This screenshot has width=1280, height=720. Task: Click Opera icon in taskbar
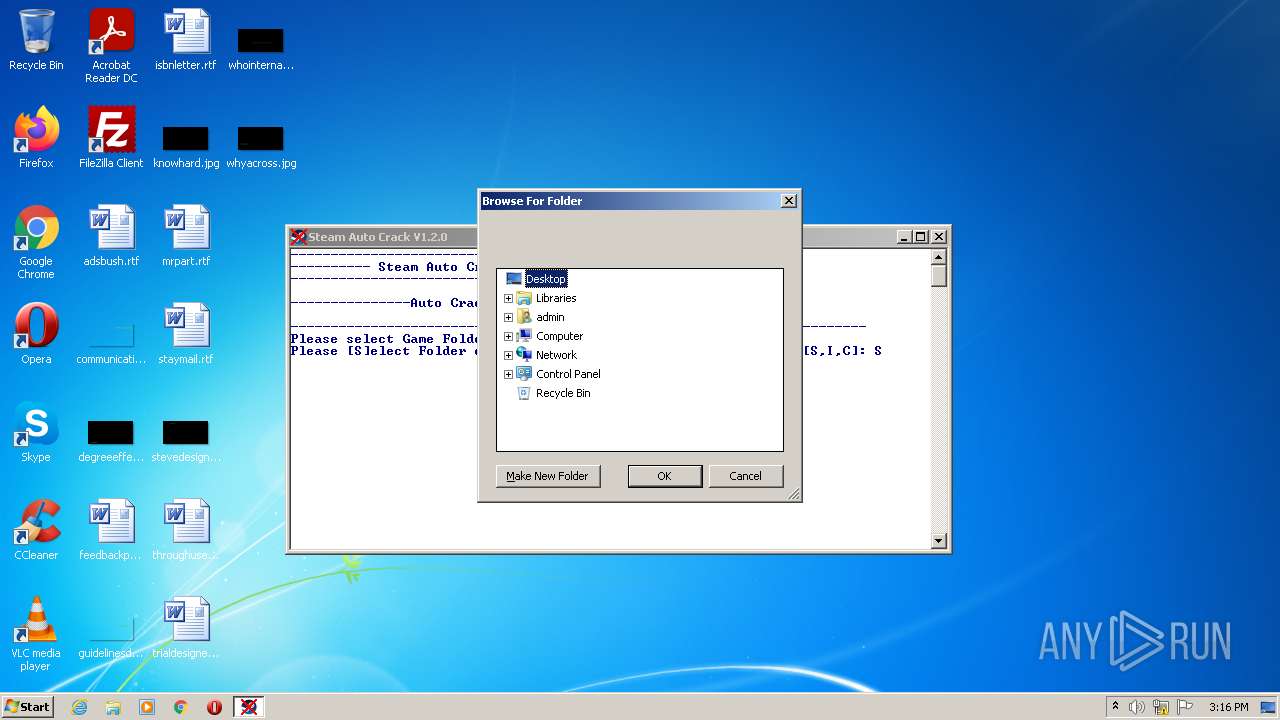pos(214,707)
